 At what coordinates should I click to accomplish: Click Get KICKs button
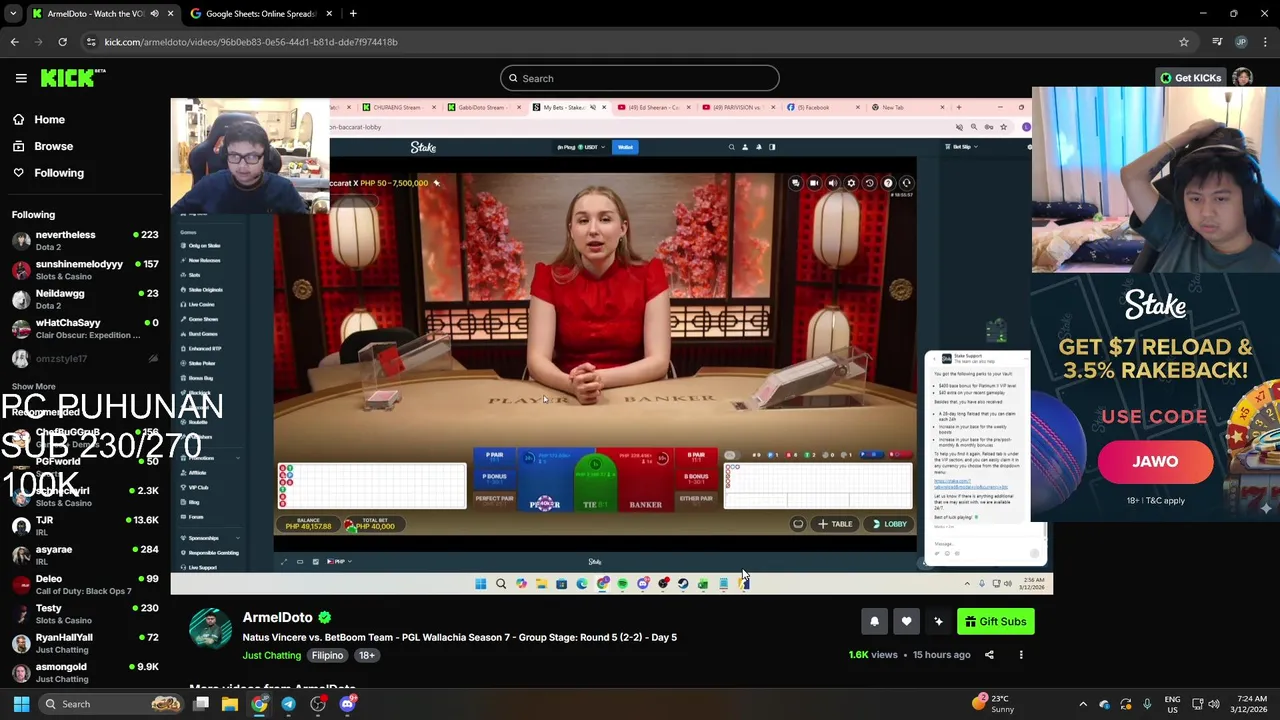pyautogui.click(x=1189, y=78)
